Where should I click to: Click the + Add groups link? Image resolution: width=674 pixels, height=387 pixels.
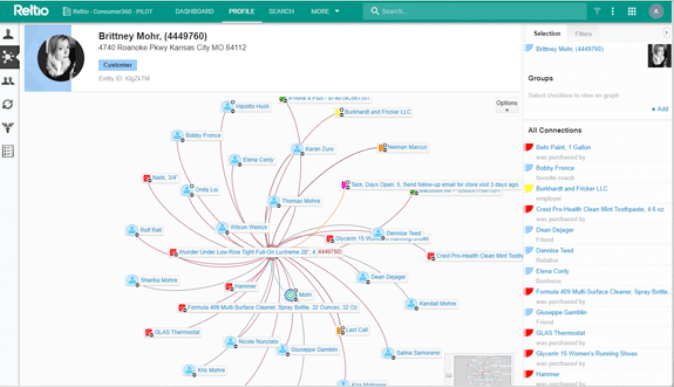click(x=660, y=109)
